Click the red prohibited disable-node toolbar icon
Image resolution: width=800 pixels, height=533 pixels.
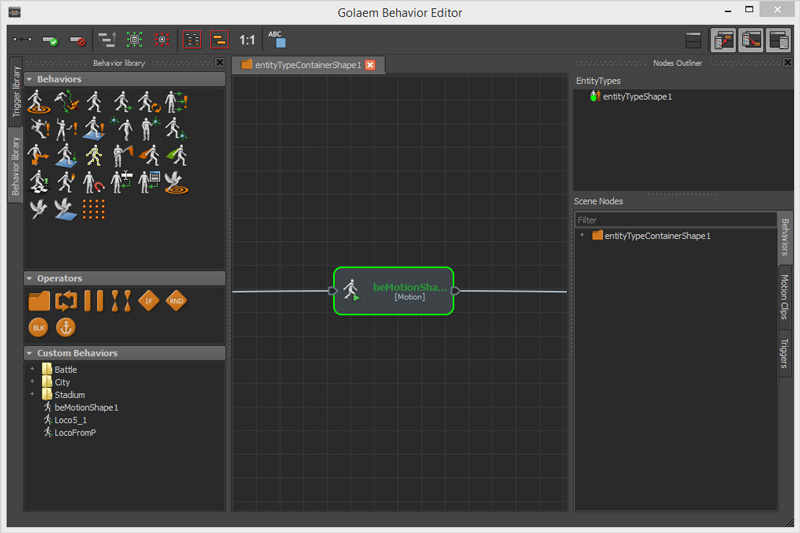point(78,40)
